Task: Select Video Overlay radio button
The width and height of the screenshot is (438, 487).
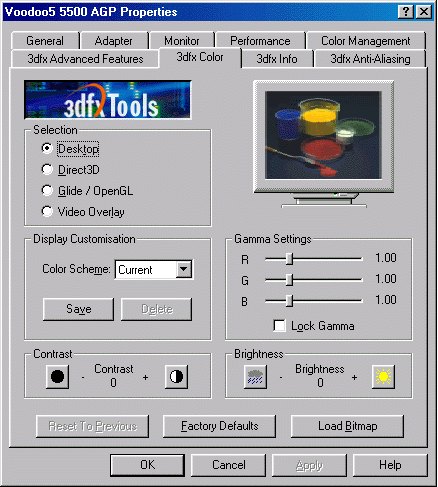Action: coord(47,211)
